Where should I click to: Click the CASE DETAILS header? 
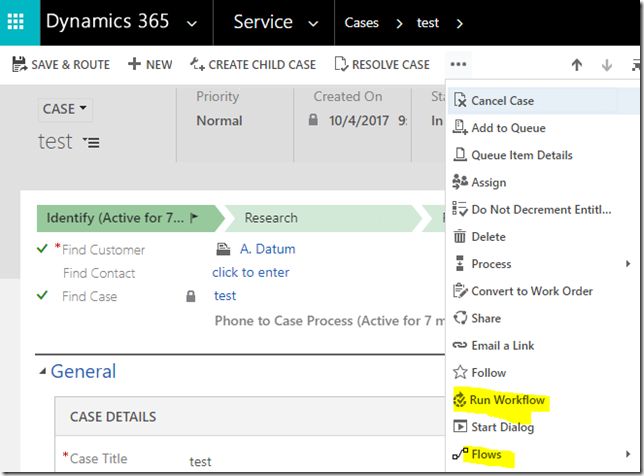pyautogui.click(x=113, y=417)
